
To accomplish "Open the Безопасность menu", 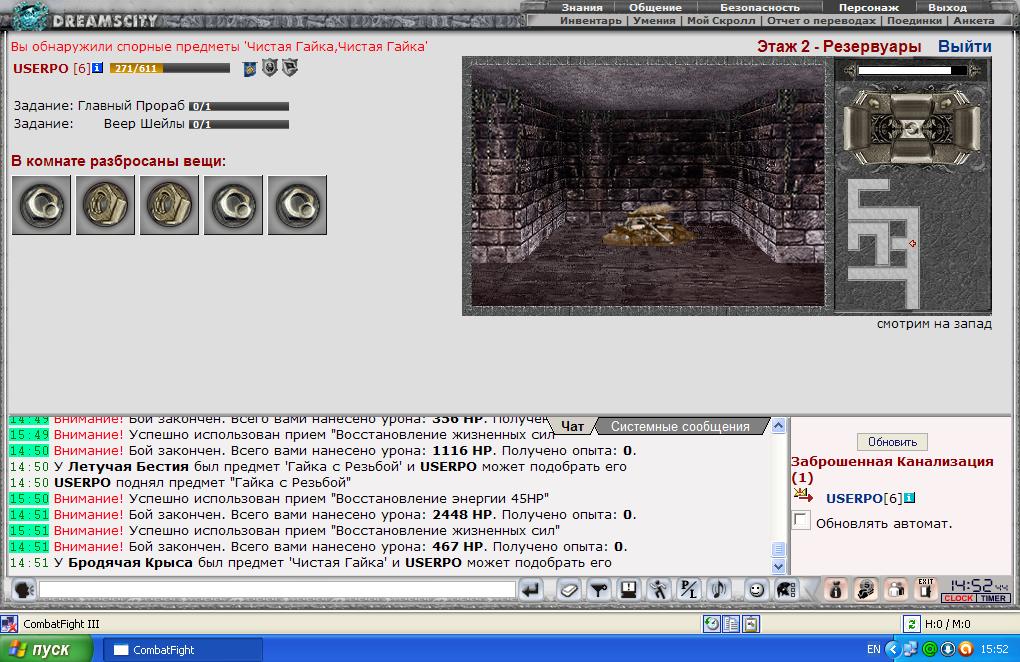I will click(x=759, y=8).
